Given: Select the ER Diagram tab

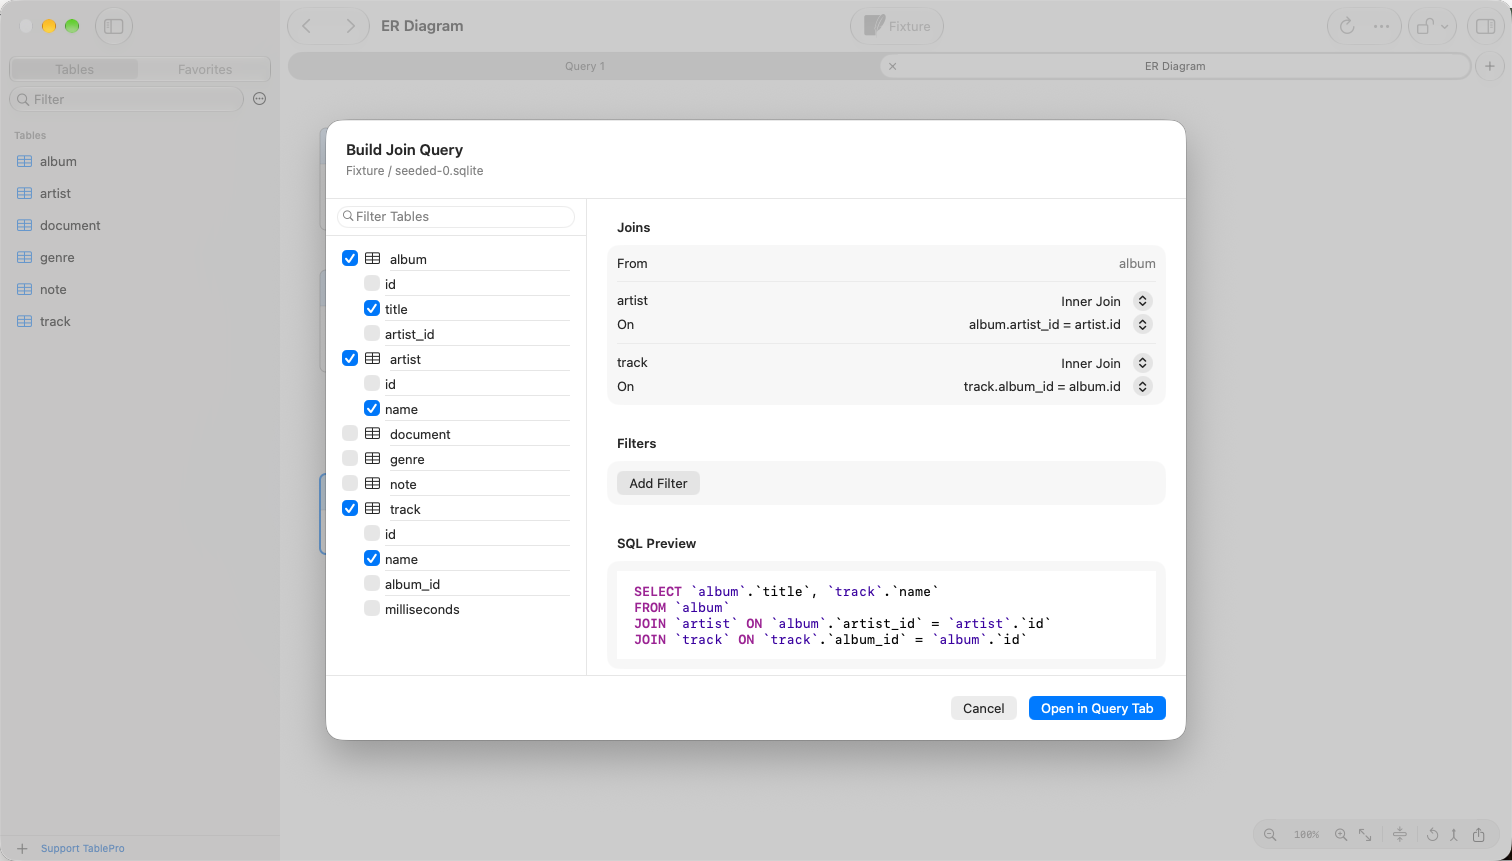Looking at the screenshot, I should click(x=1175, y=66).
